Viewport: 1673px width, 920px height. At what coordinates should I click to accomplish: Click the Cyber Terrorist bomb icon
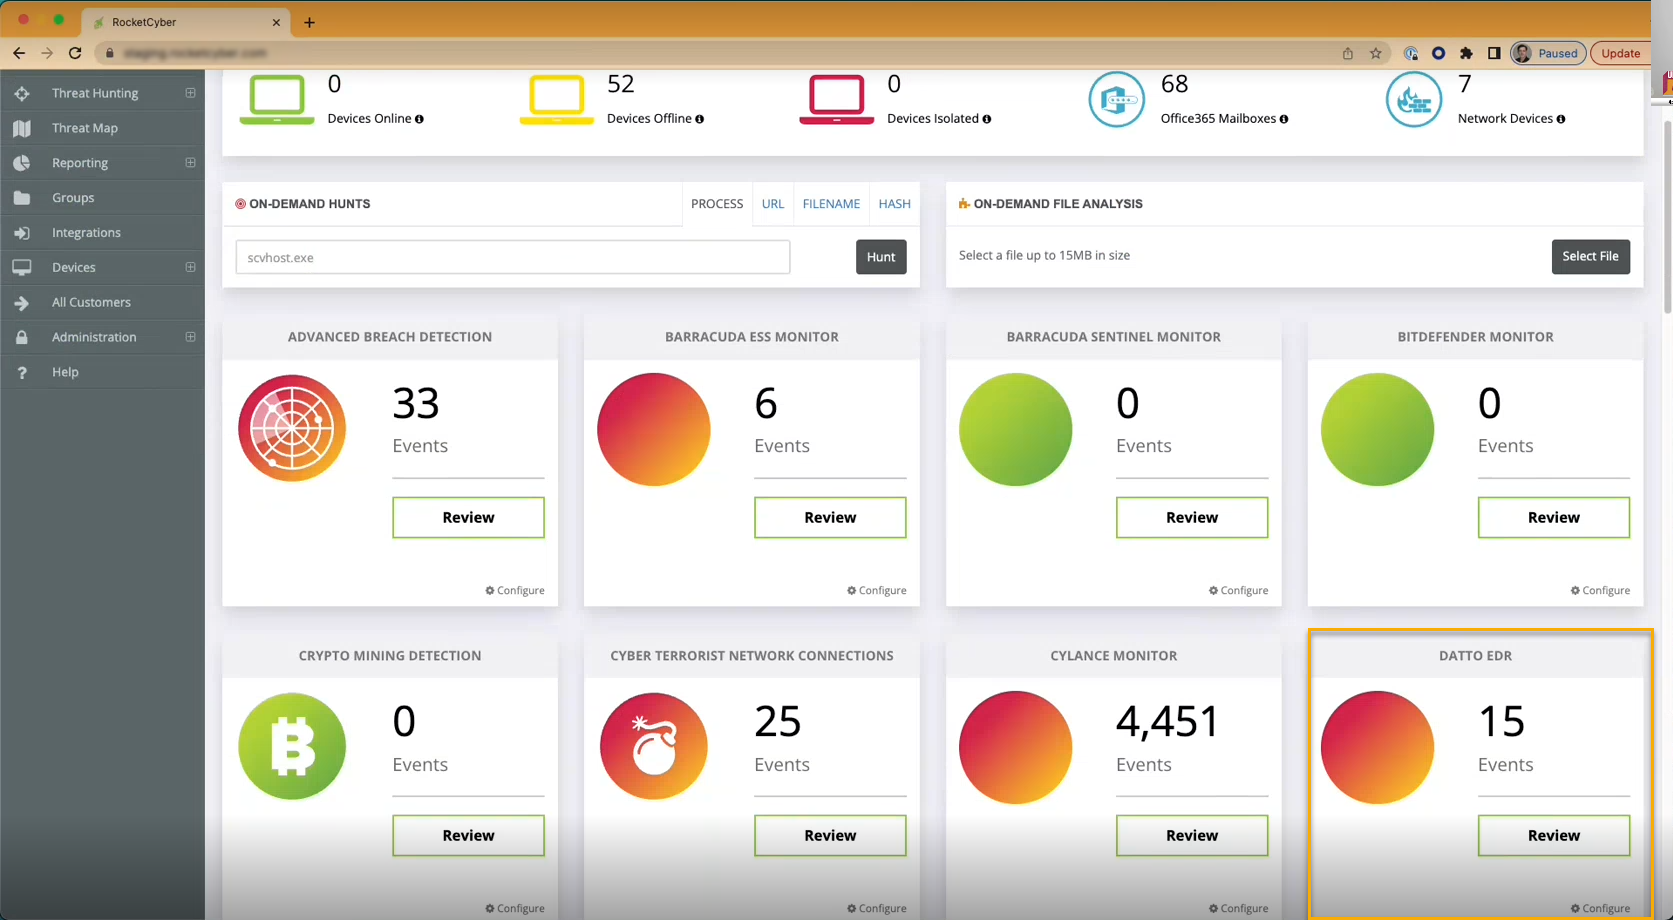tap(653, 746)
